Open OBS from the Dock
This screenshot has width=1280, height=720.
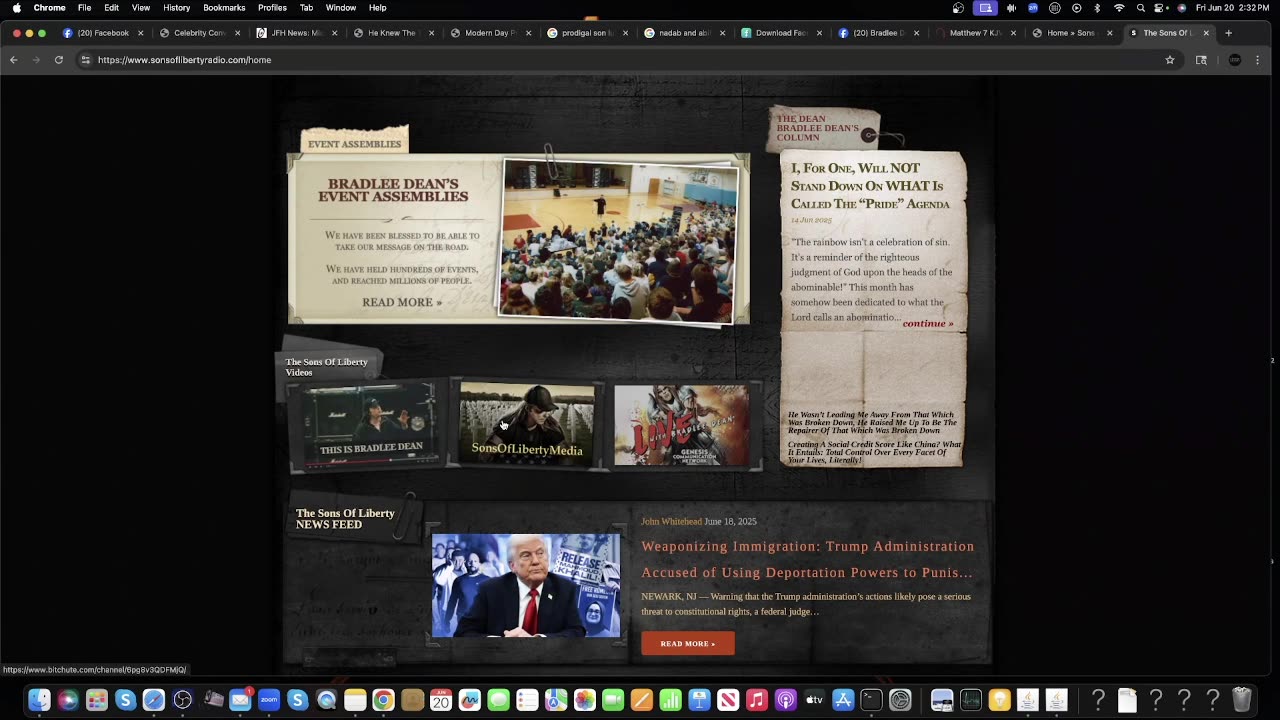pyautogui.click(x=183, y=700)
